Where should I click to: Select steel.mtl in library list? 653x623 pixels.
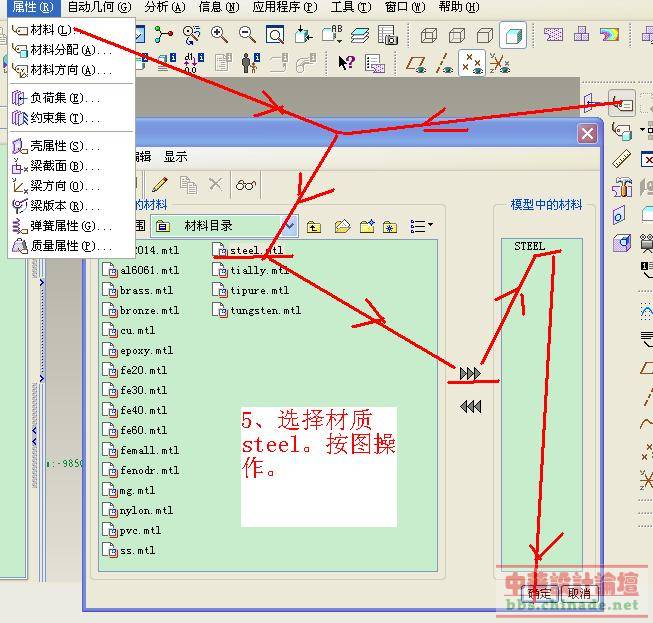(x=248, y=250)
